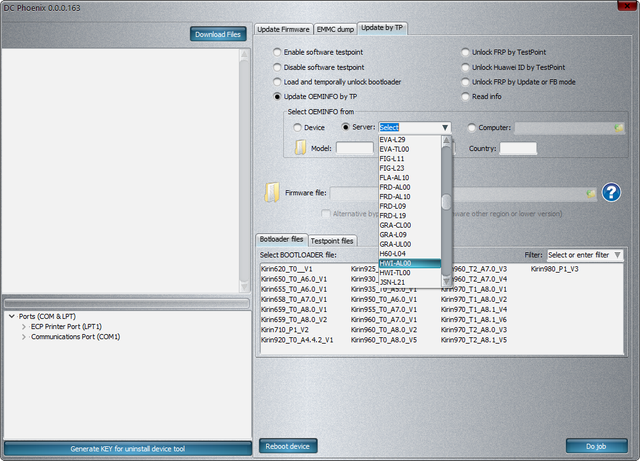The image size is (640, 461).
Task: Expand Communications Port (COM1)
Action: (24, 337)
